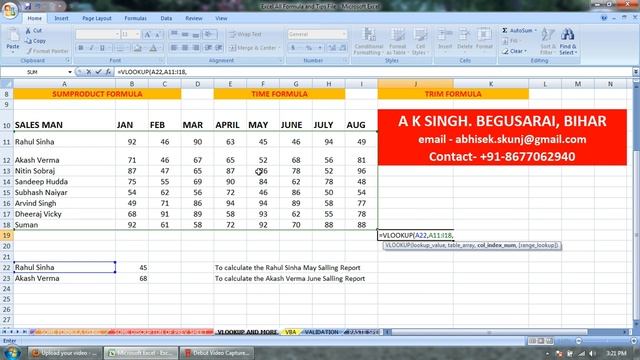Open the VALIDATION sheet tab
Image resolution: width=640 pixels, height=360 pixels.
pyautogui.click(x=322, y=332)
